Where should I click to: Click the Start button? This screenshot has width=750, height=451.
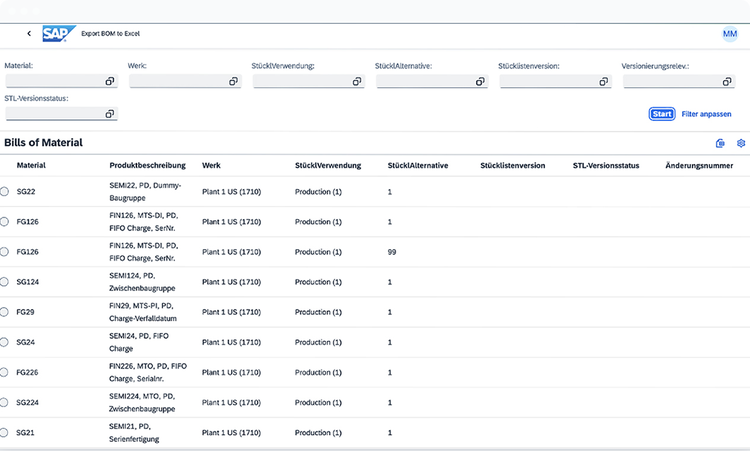[x=662, y=114]
